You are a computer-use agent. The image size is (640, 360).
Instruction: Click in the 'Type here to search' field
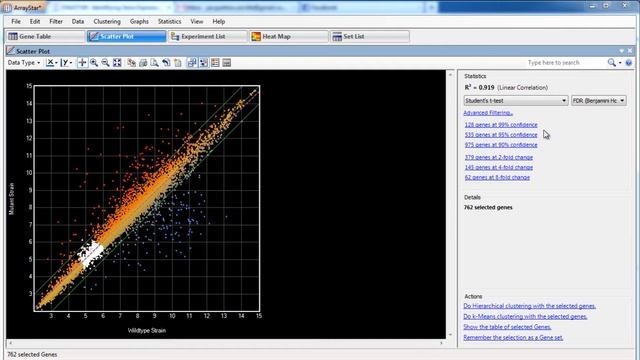point(565,62)
